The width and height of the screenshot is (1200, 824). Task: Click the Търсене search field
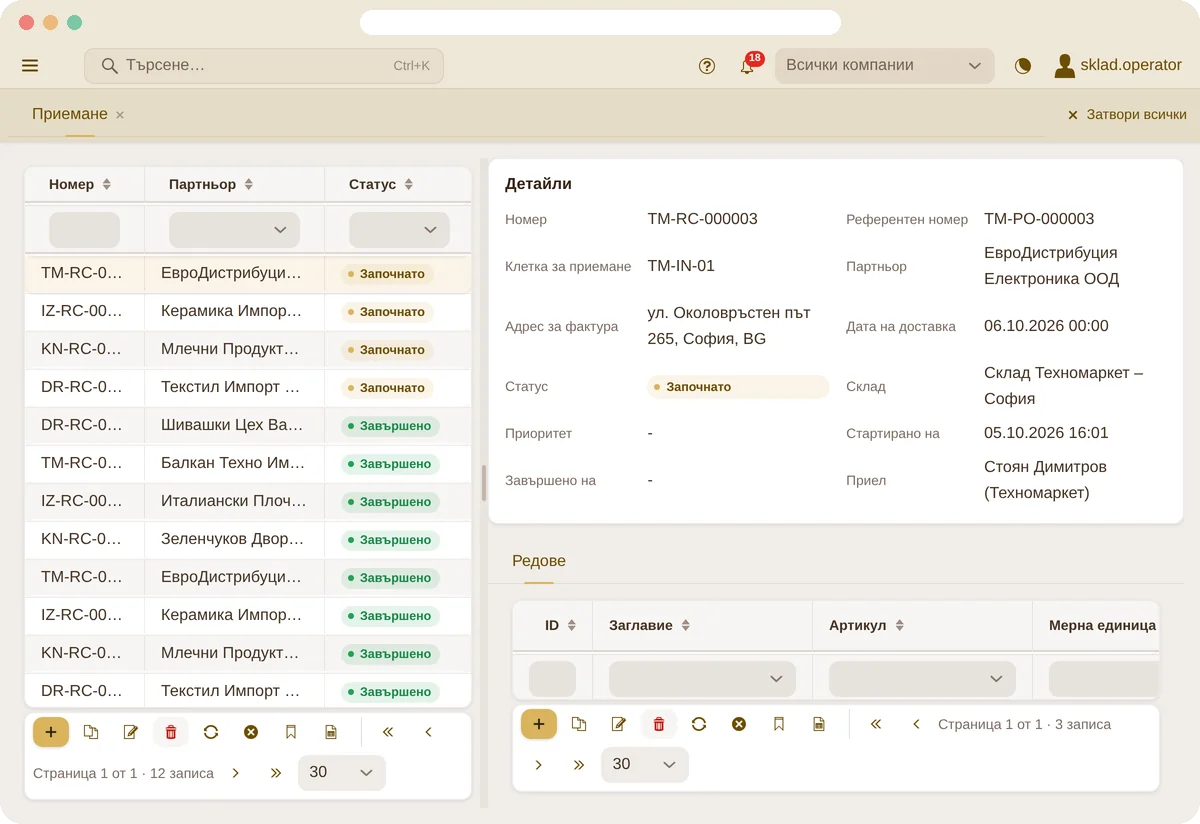[x=264, y=66]
